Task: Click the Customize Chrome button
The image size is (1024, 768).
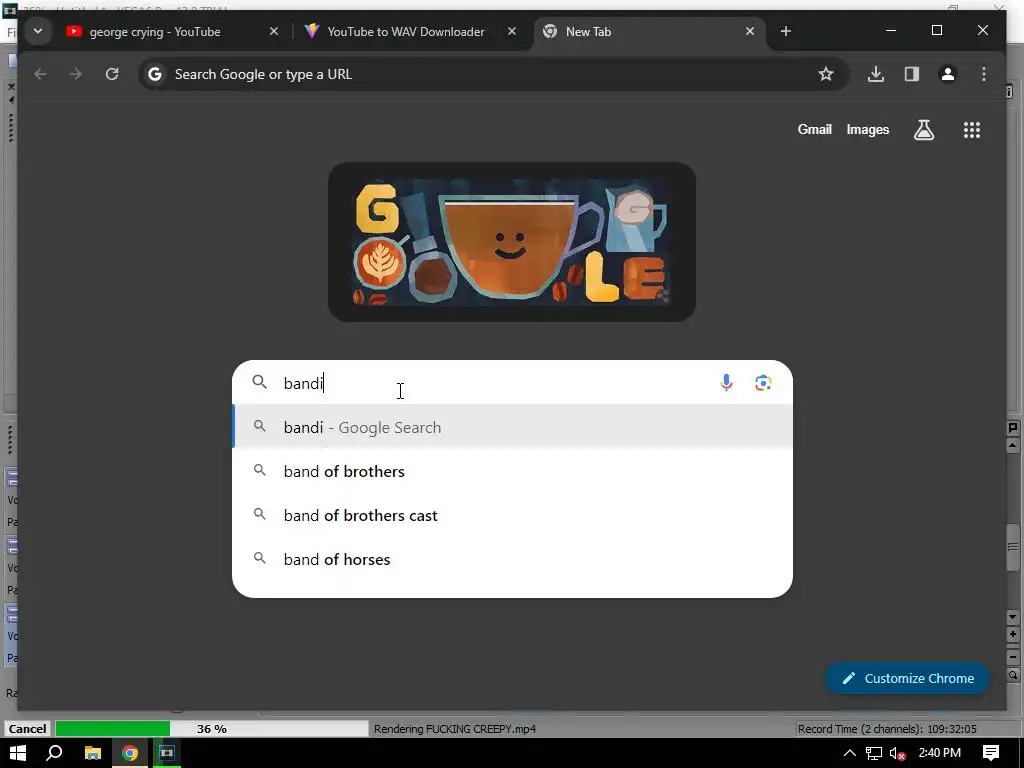Action: (908, 678)
